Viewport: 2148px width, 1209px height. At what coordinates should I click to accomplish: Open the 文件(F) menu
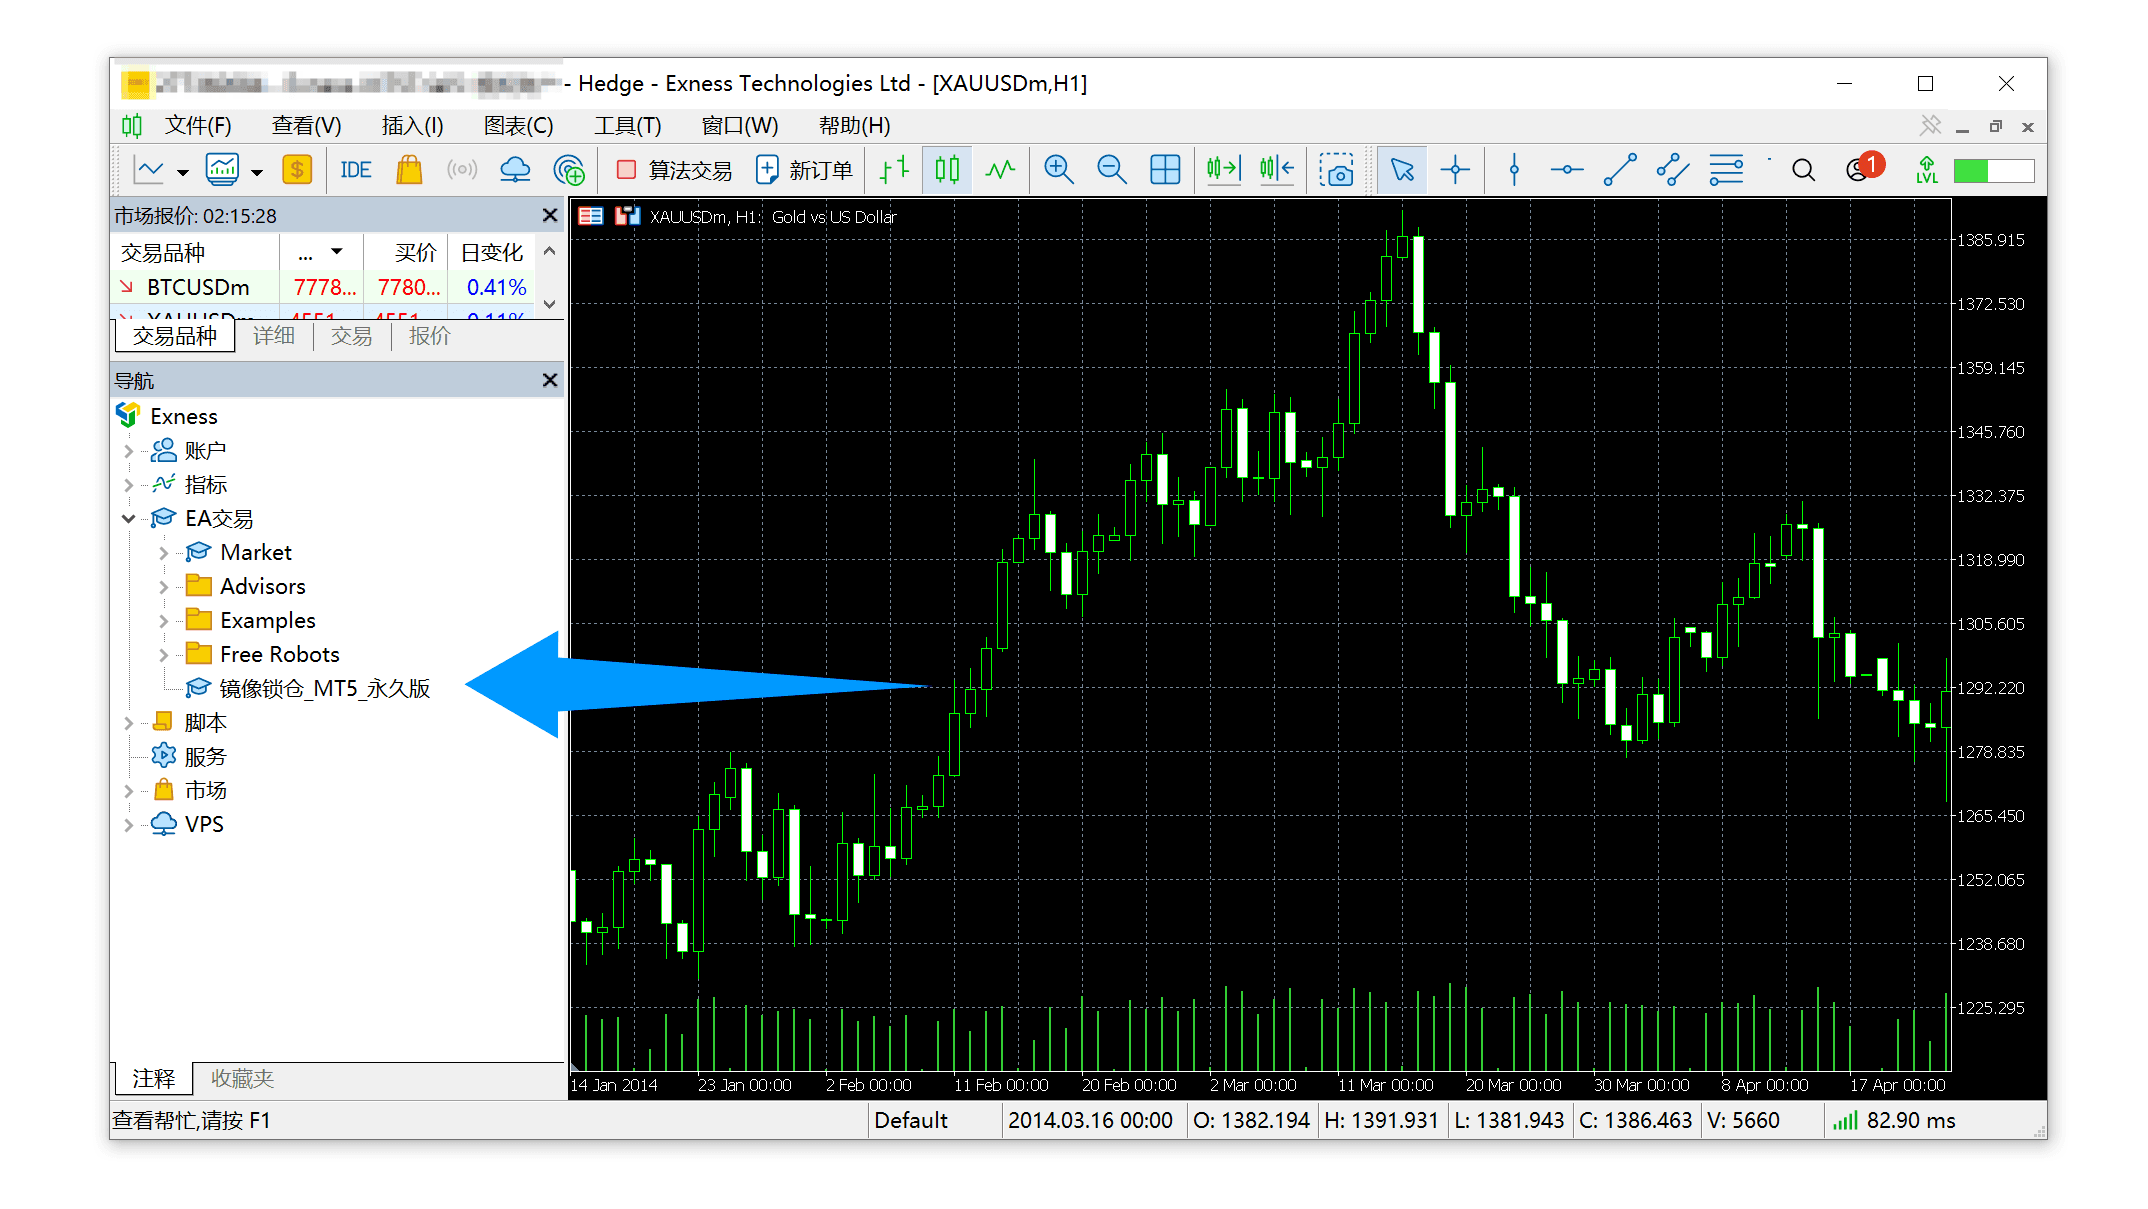tap(198, 126)
